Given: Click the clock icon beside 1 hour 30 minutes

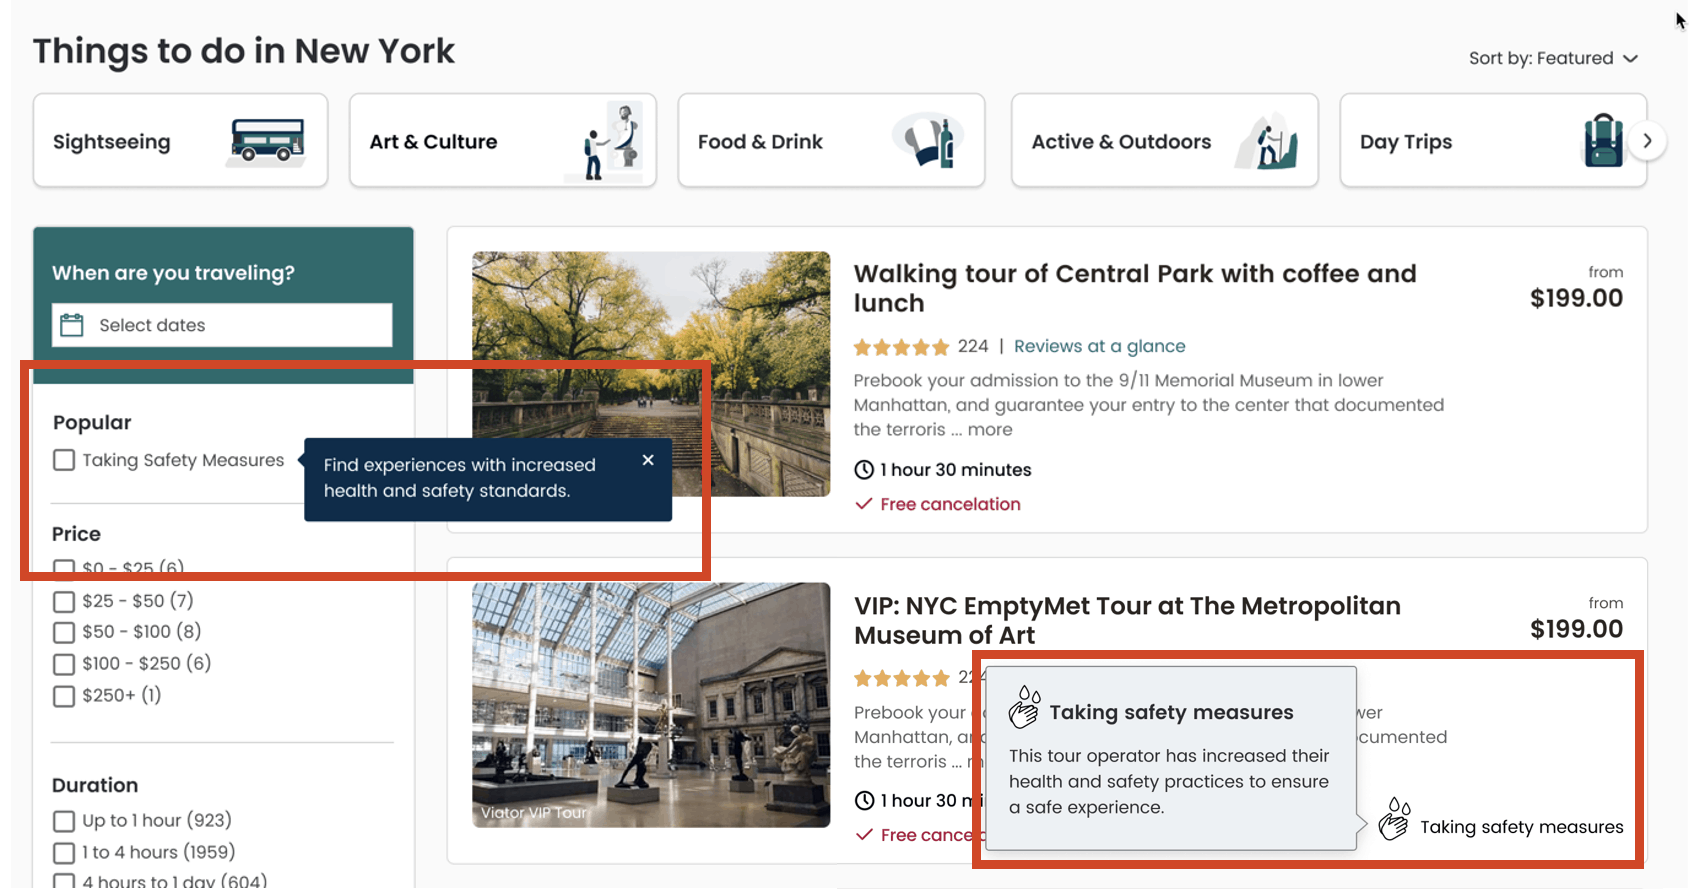Looking at the screenshot, I should pyautogui.click(x=864, y=469).
